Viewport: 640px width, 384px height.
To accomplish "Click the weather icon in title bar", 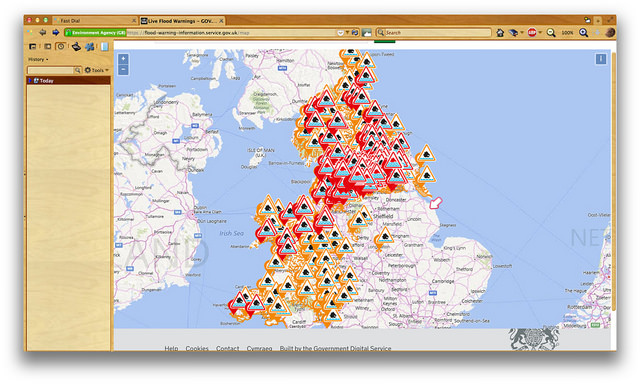I will [587, 20].
